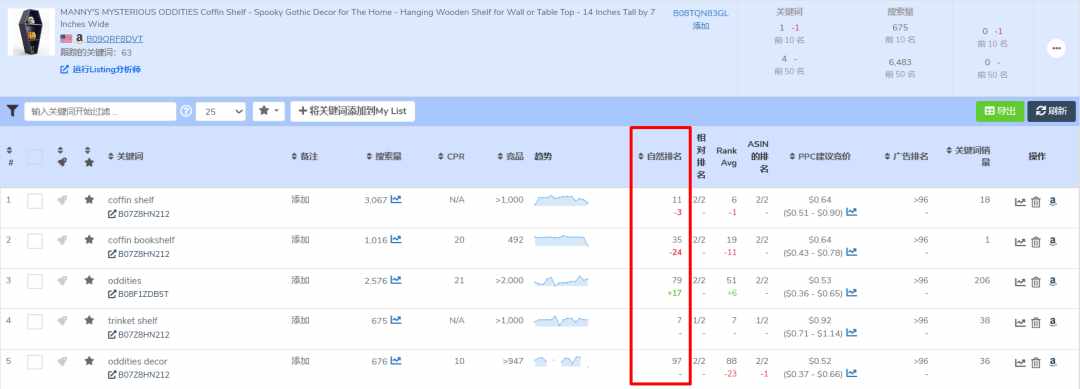Open the star filter dropdown

(x=269, y=111)
